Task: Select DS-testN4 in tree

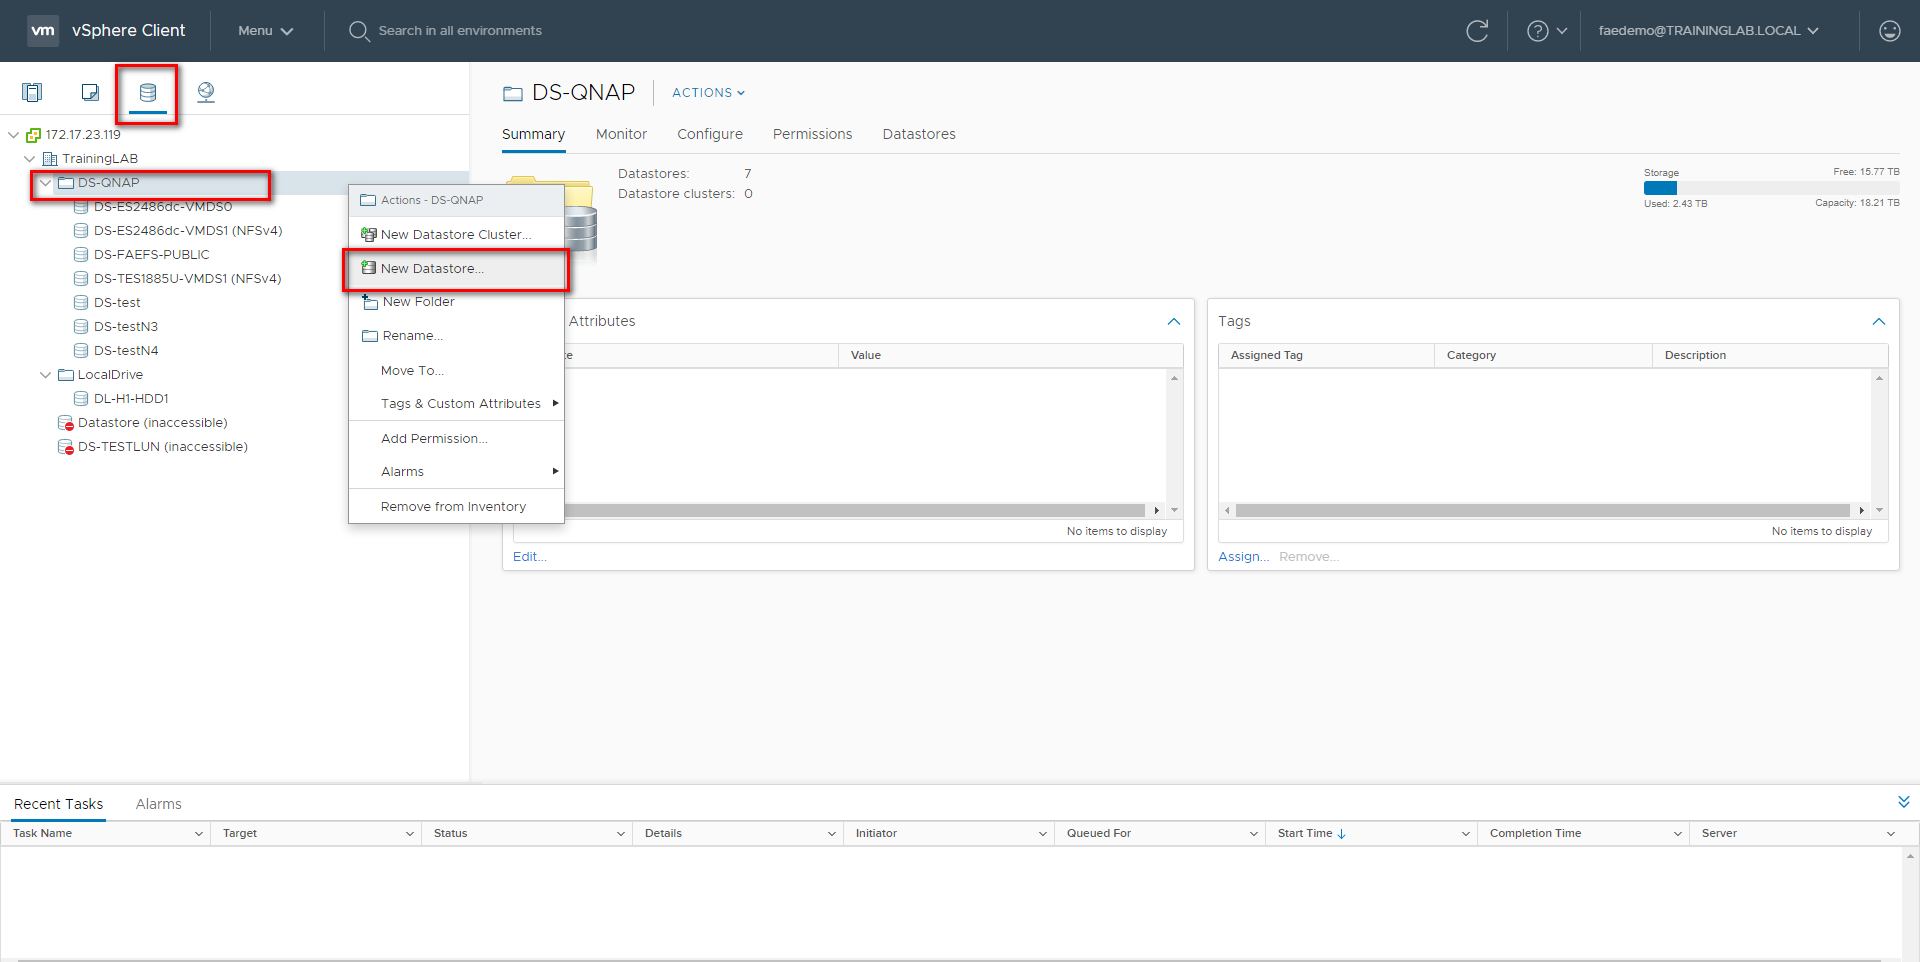Action: 126,351
